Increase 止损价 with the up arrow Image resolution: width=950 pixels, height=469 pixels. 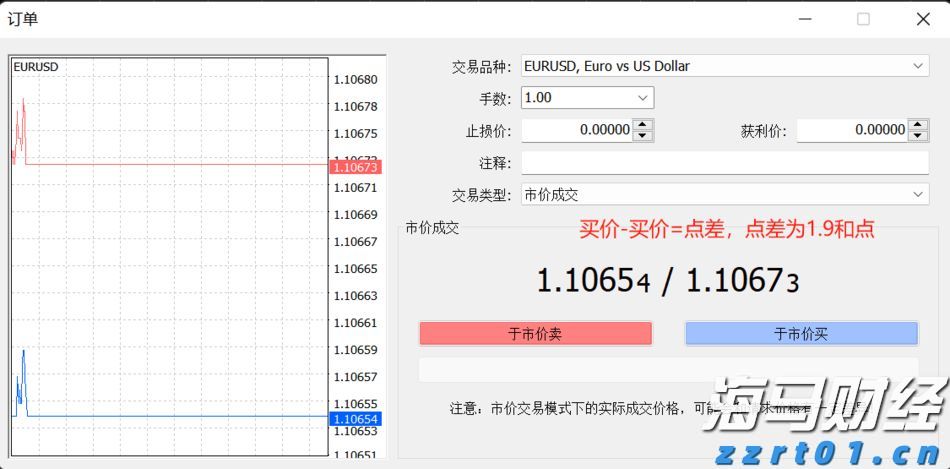coord(643,125)
